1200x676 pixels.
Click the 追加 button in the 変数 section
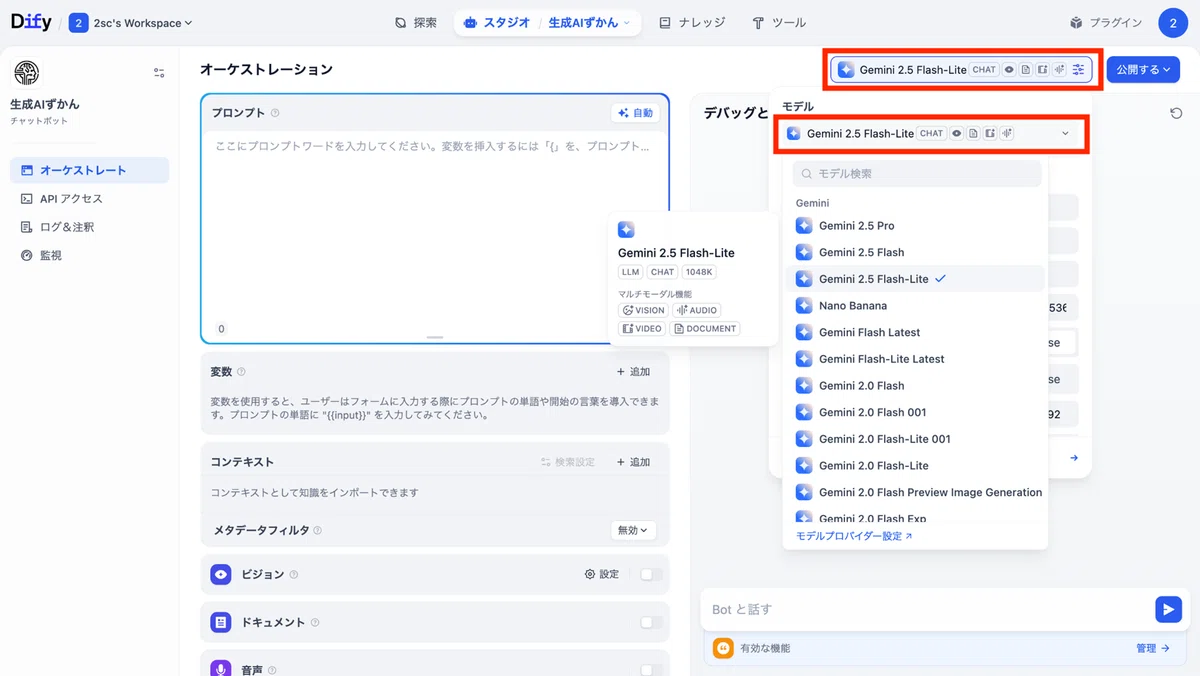pos(634,372)
